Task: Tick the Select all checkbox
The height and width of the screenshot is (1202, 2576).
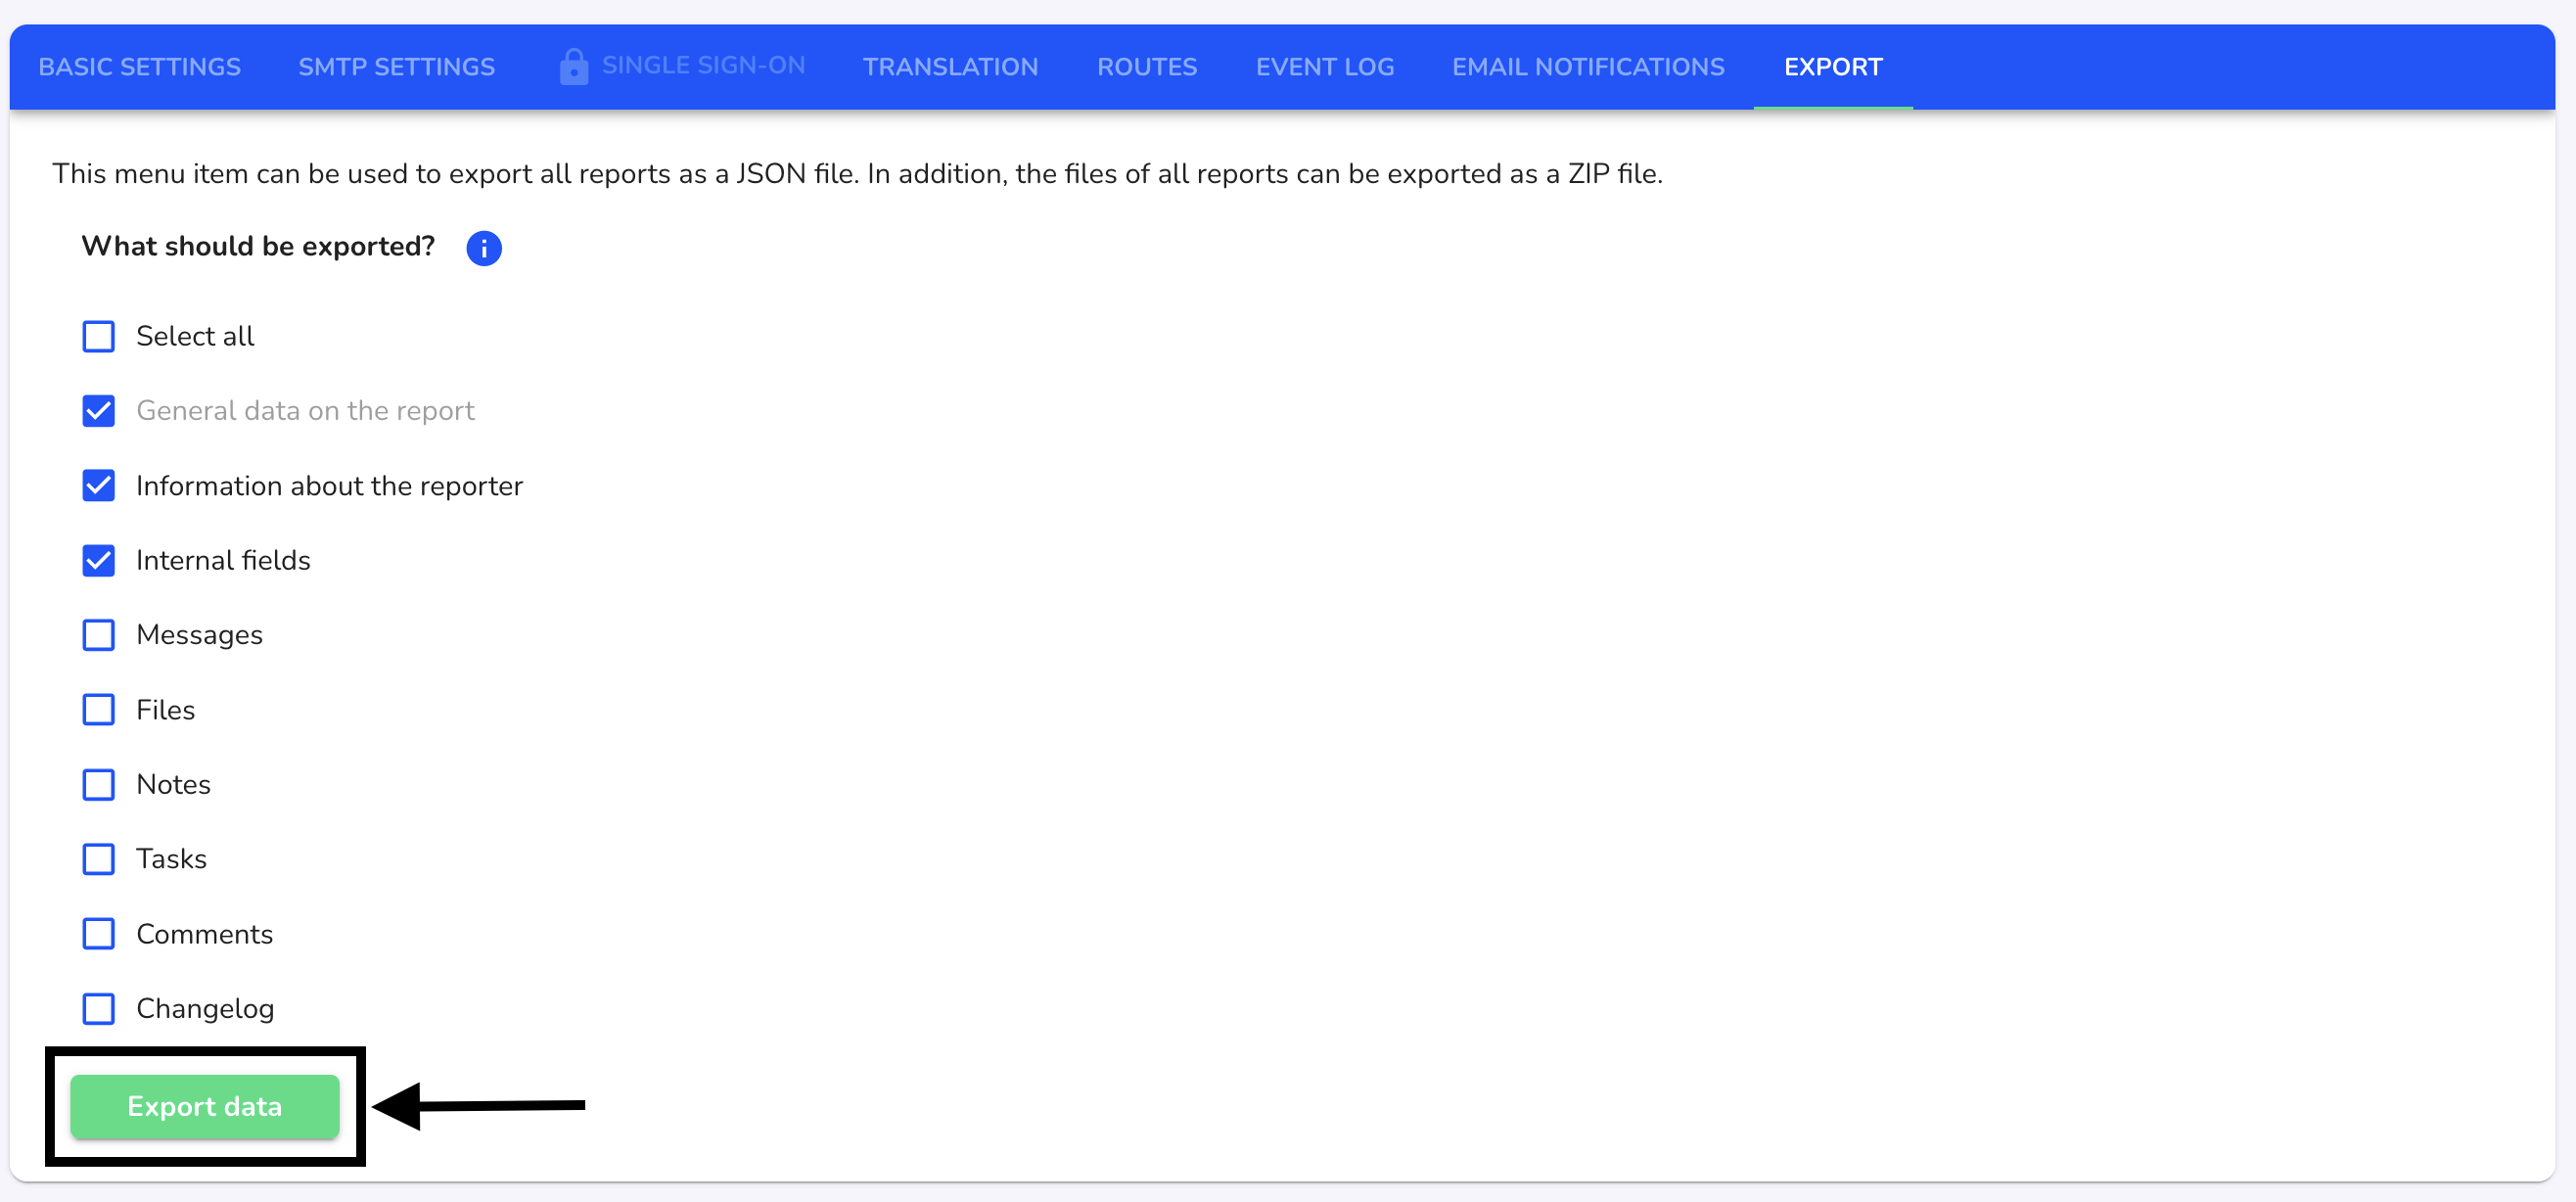Action: coord(98,336)
